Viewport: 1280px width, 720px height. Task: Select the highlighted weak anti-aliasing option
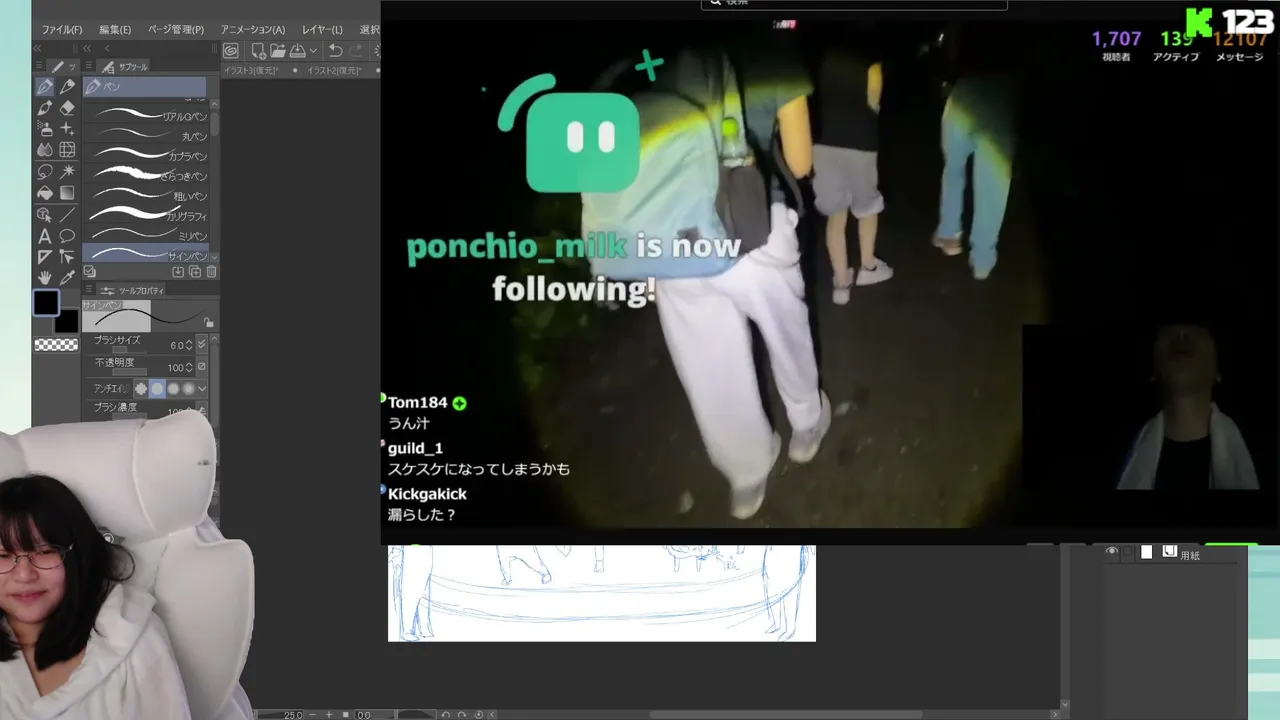tap(157, 388)
